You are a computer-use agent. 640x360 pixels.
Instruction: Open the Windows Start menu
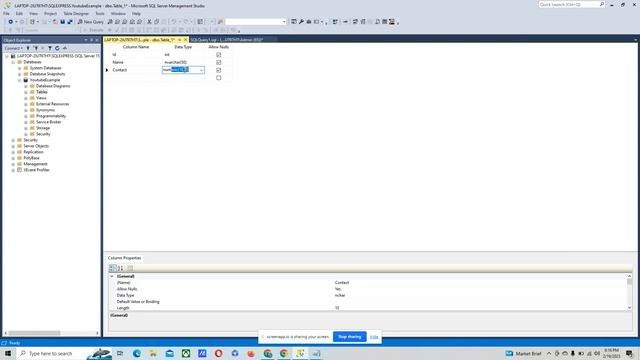8,353
